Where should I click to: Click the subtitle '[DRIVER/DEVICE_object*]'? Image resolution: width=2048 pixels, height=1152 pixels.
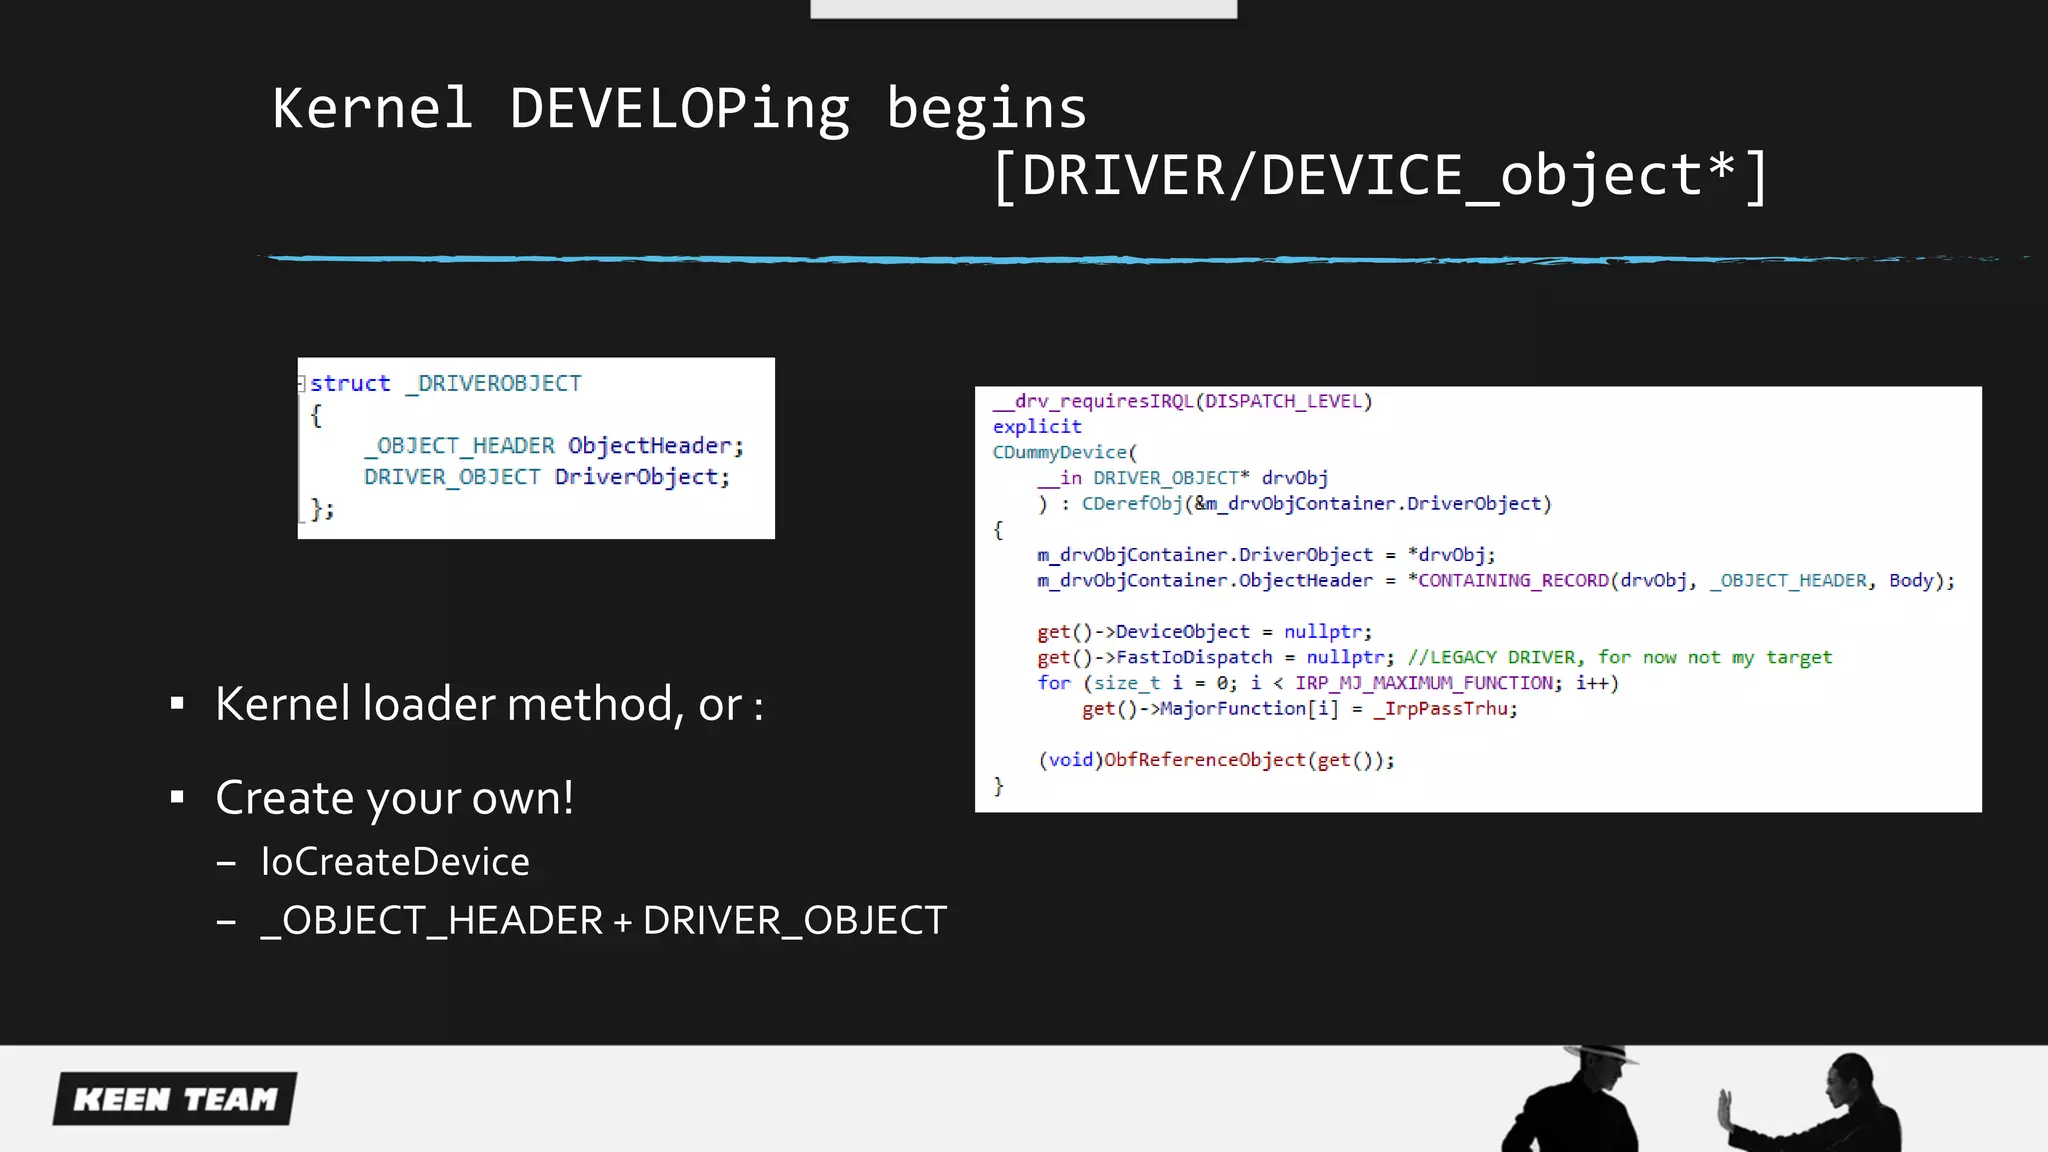[x=1380, y=176]
